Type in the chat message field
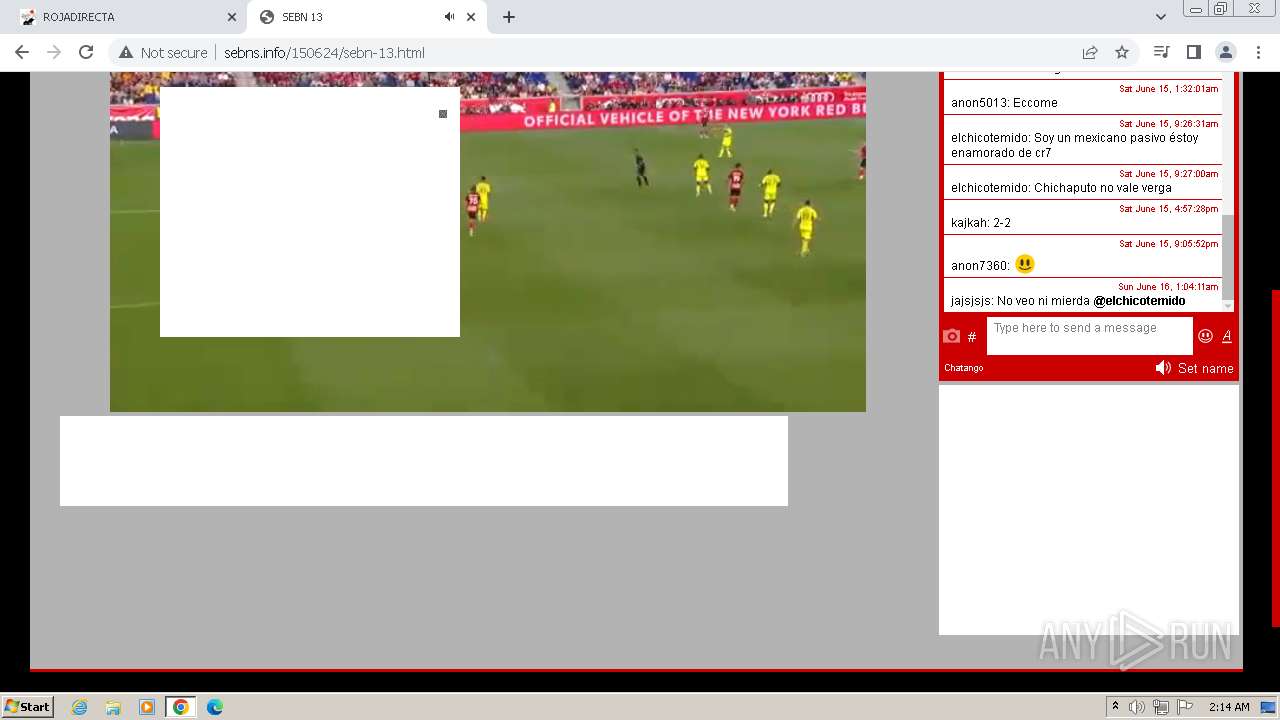 tap(1089, 336)
